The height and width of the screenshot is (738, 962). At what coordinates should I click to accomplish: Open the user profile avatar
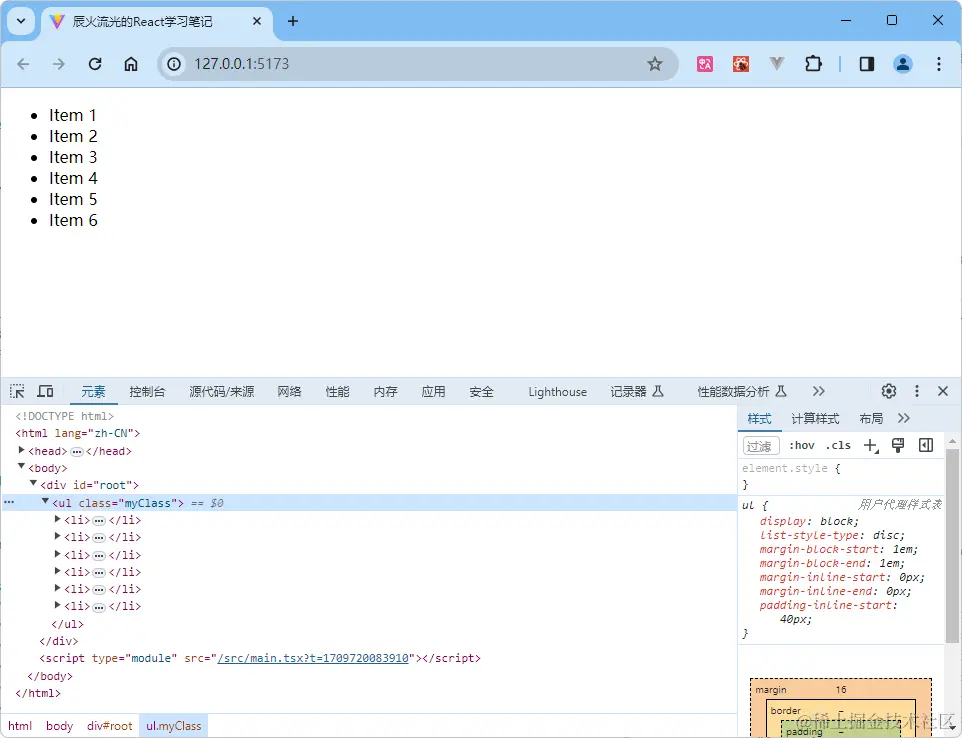(902, 64)
